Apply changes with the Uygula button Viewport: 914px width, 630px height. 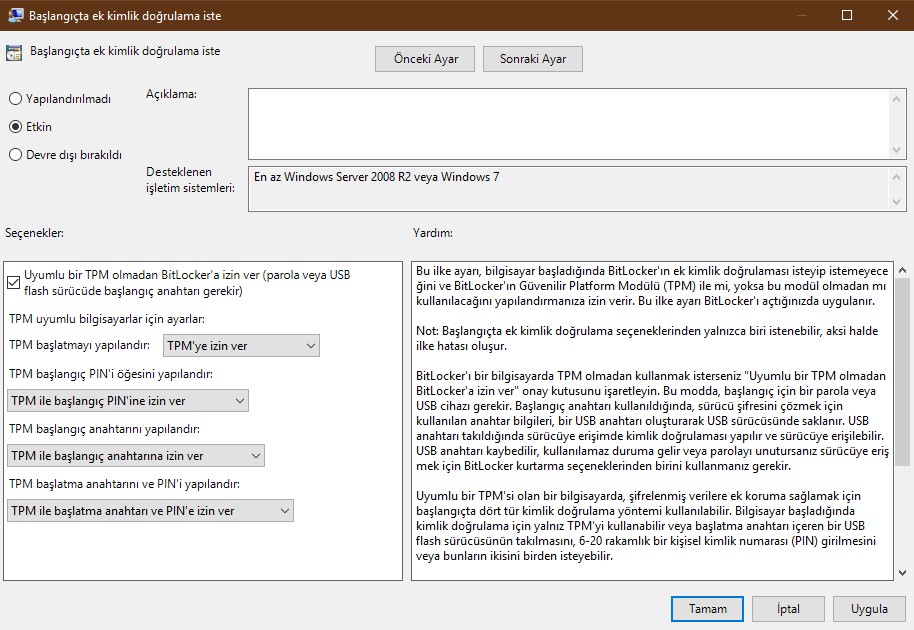point(869,608)
